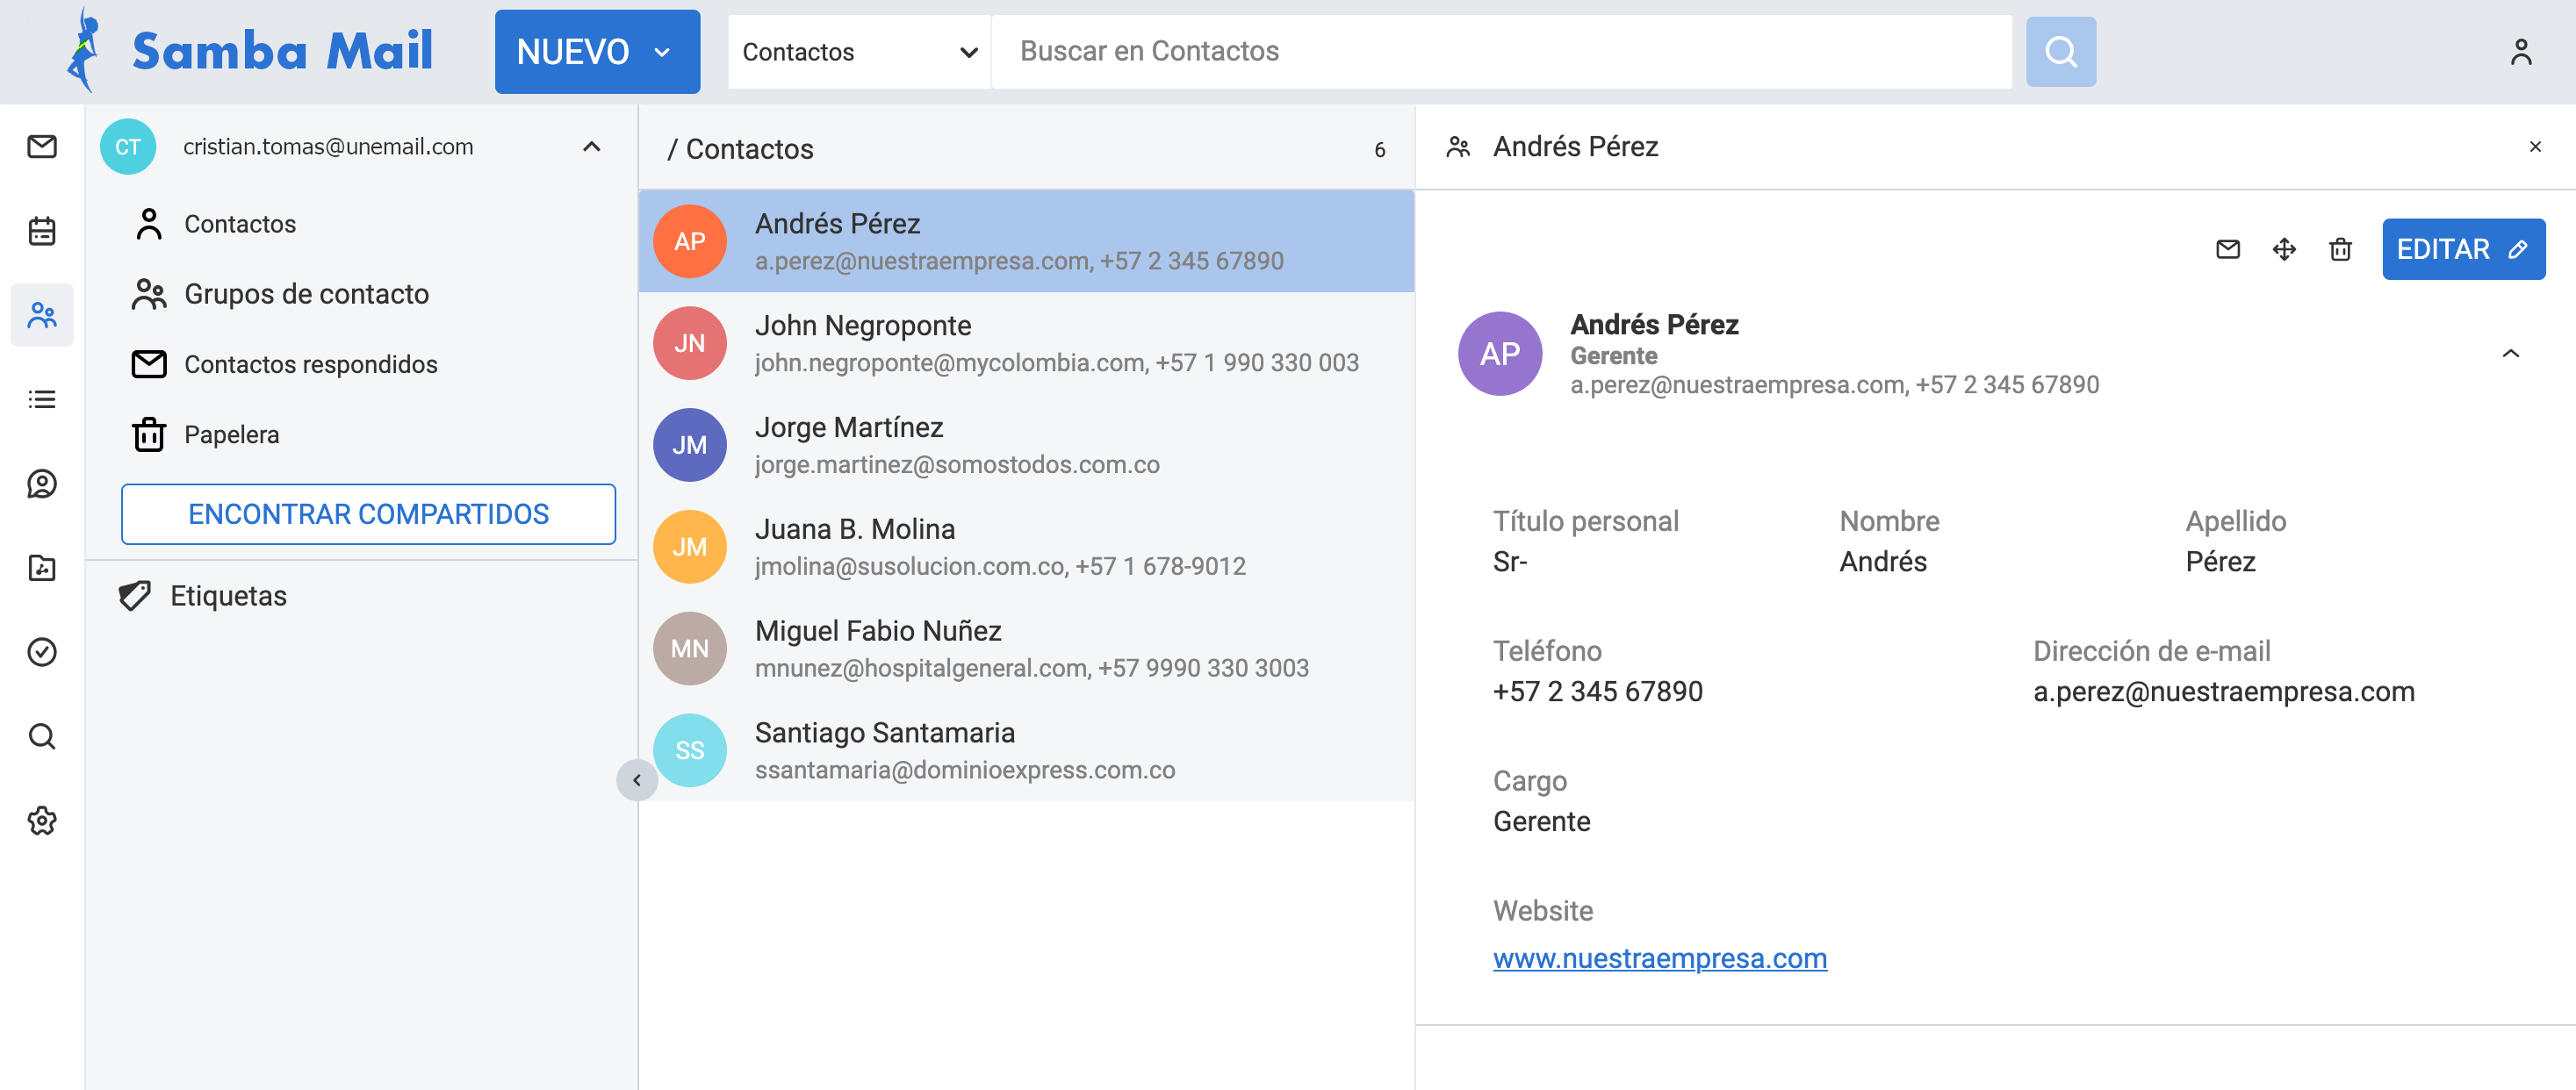Open the Contactos search scope dropdown

[x=858, y=52]
